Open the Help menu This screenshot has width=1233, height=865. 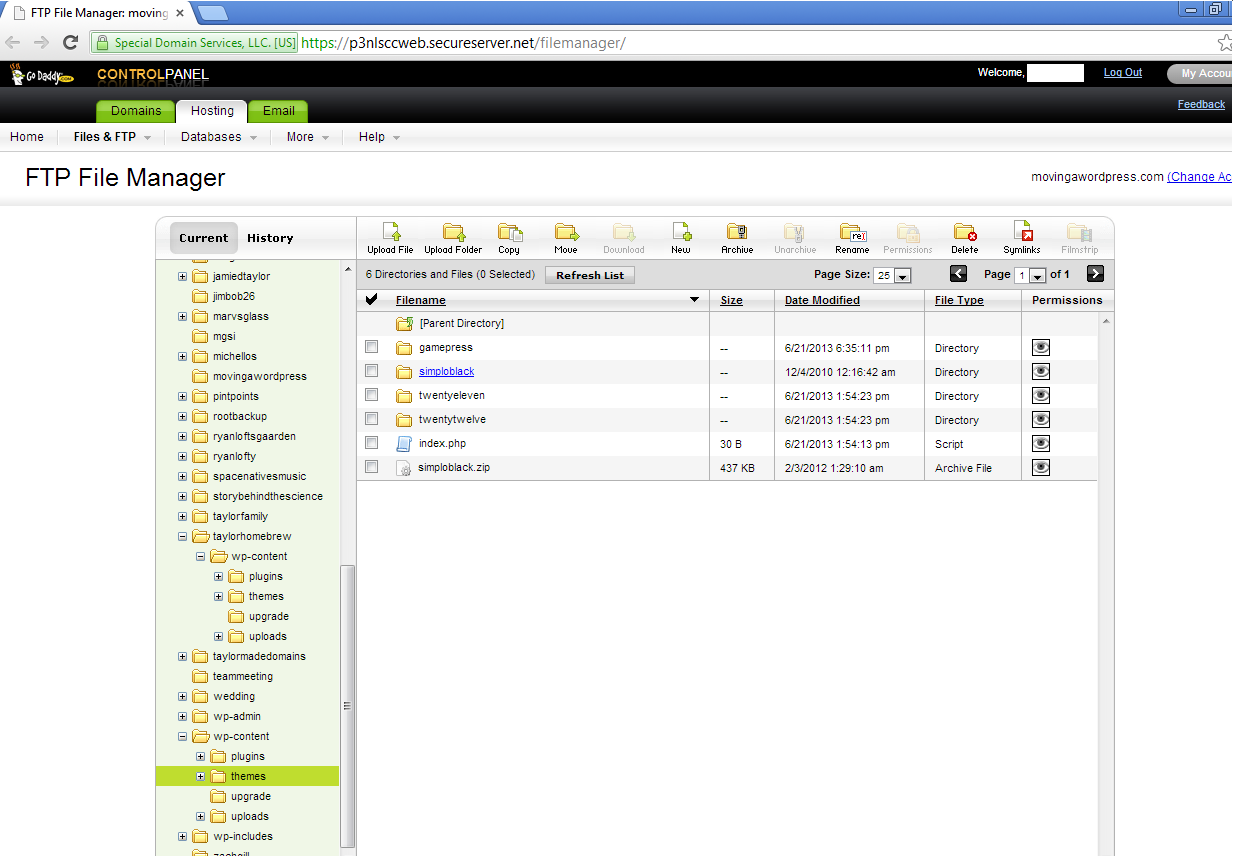click(x=380, y=137)
